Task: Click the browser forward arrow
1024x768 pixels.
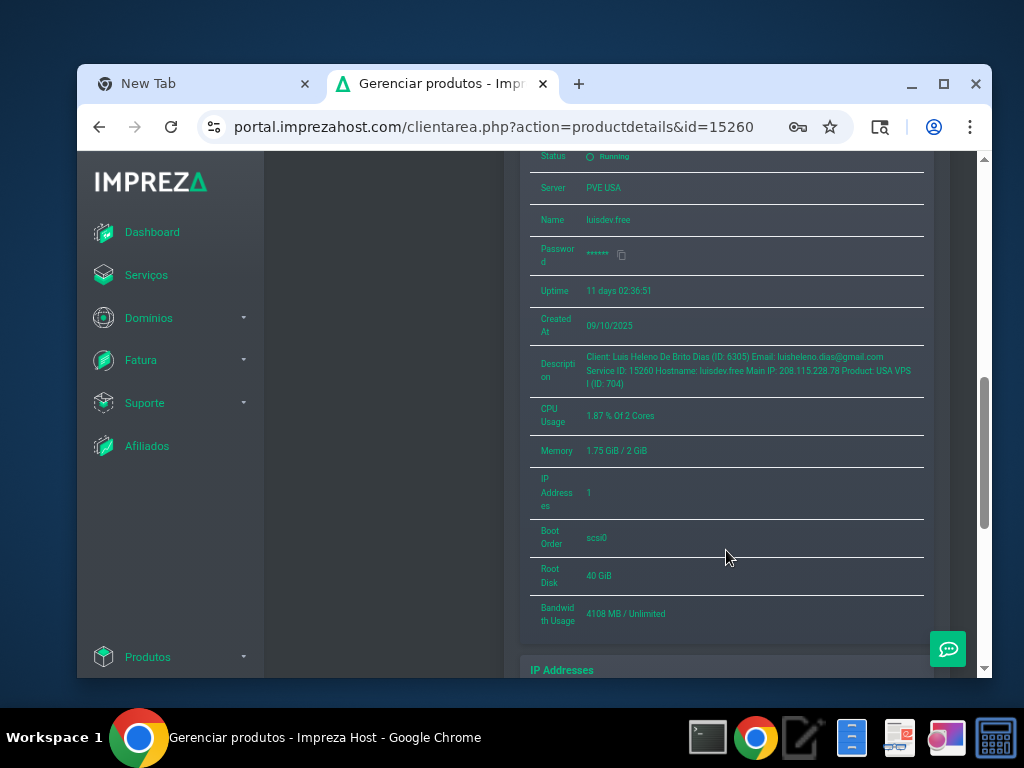Action: (135, 127)
